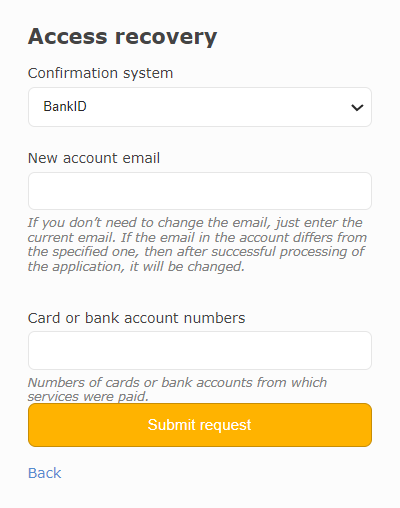Screen dimensions: 400x508
Task: Click the line 'Numbers of cards or bank accounts'
Action: tap(177, 382)
